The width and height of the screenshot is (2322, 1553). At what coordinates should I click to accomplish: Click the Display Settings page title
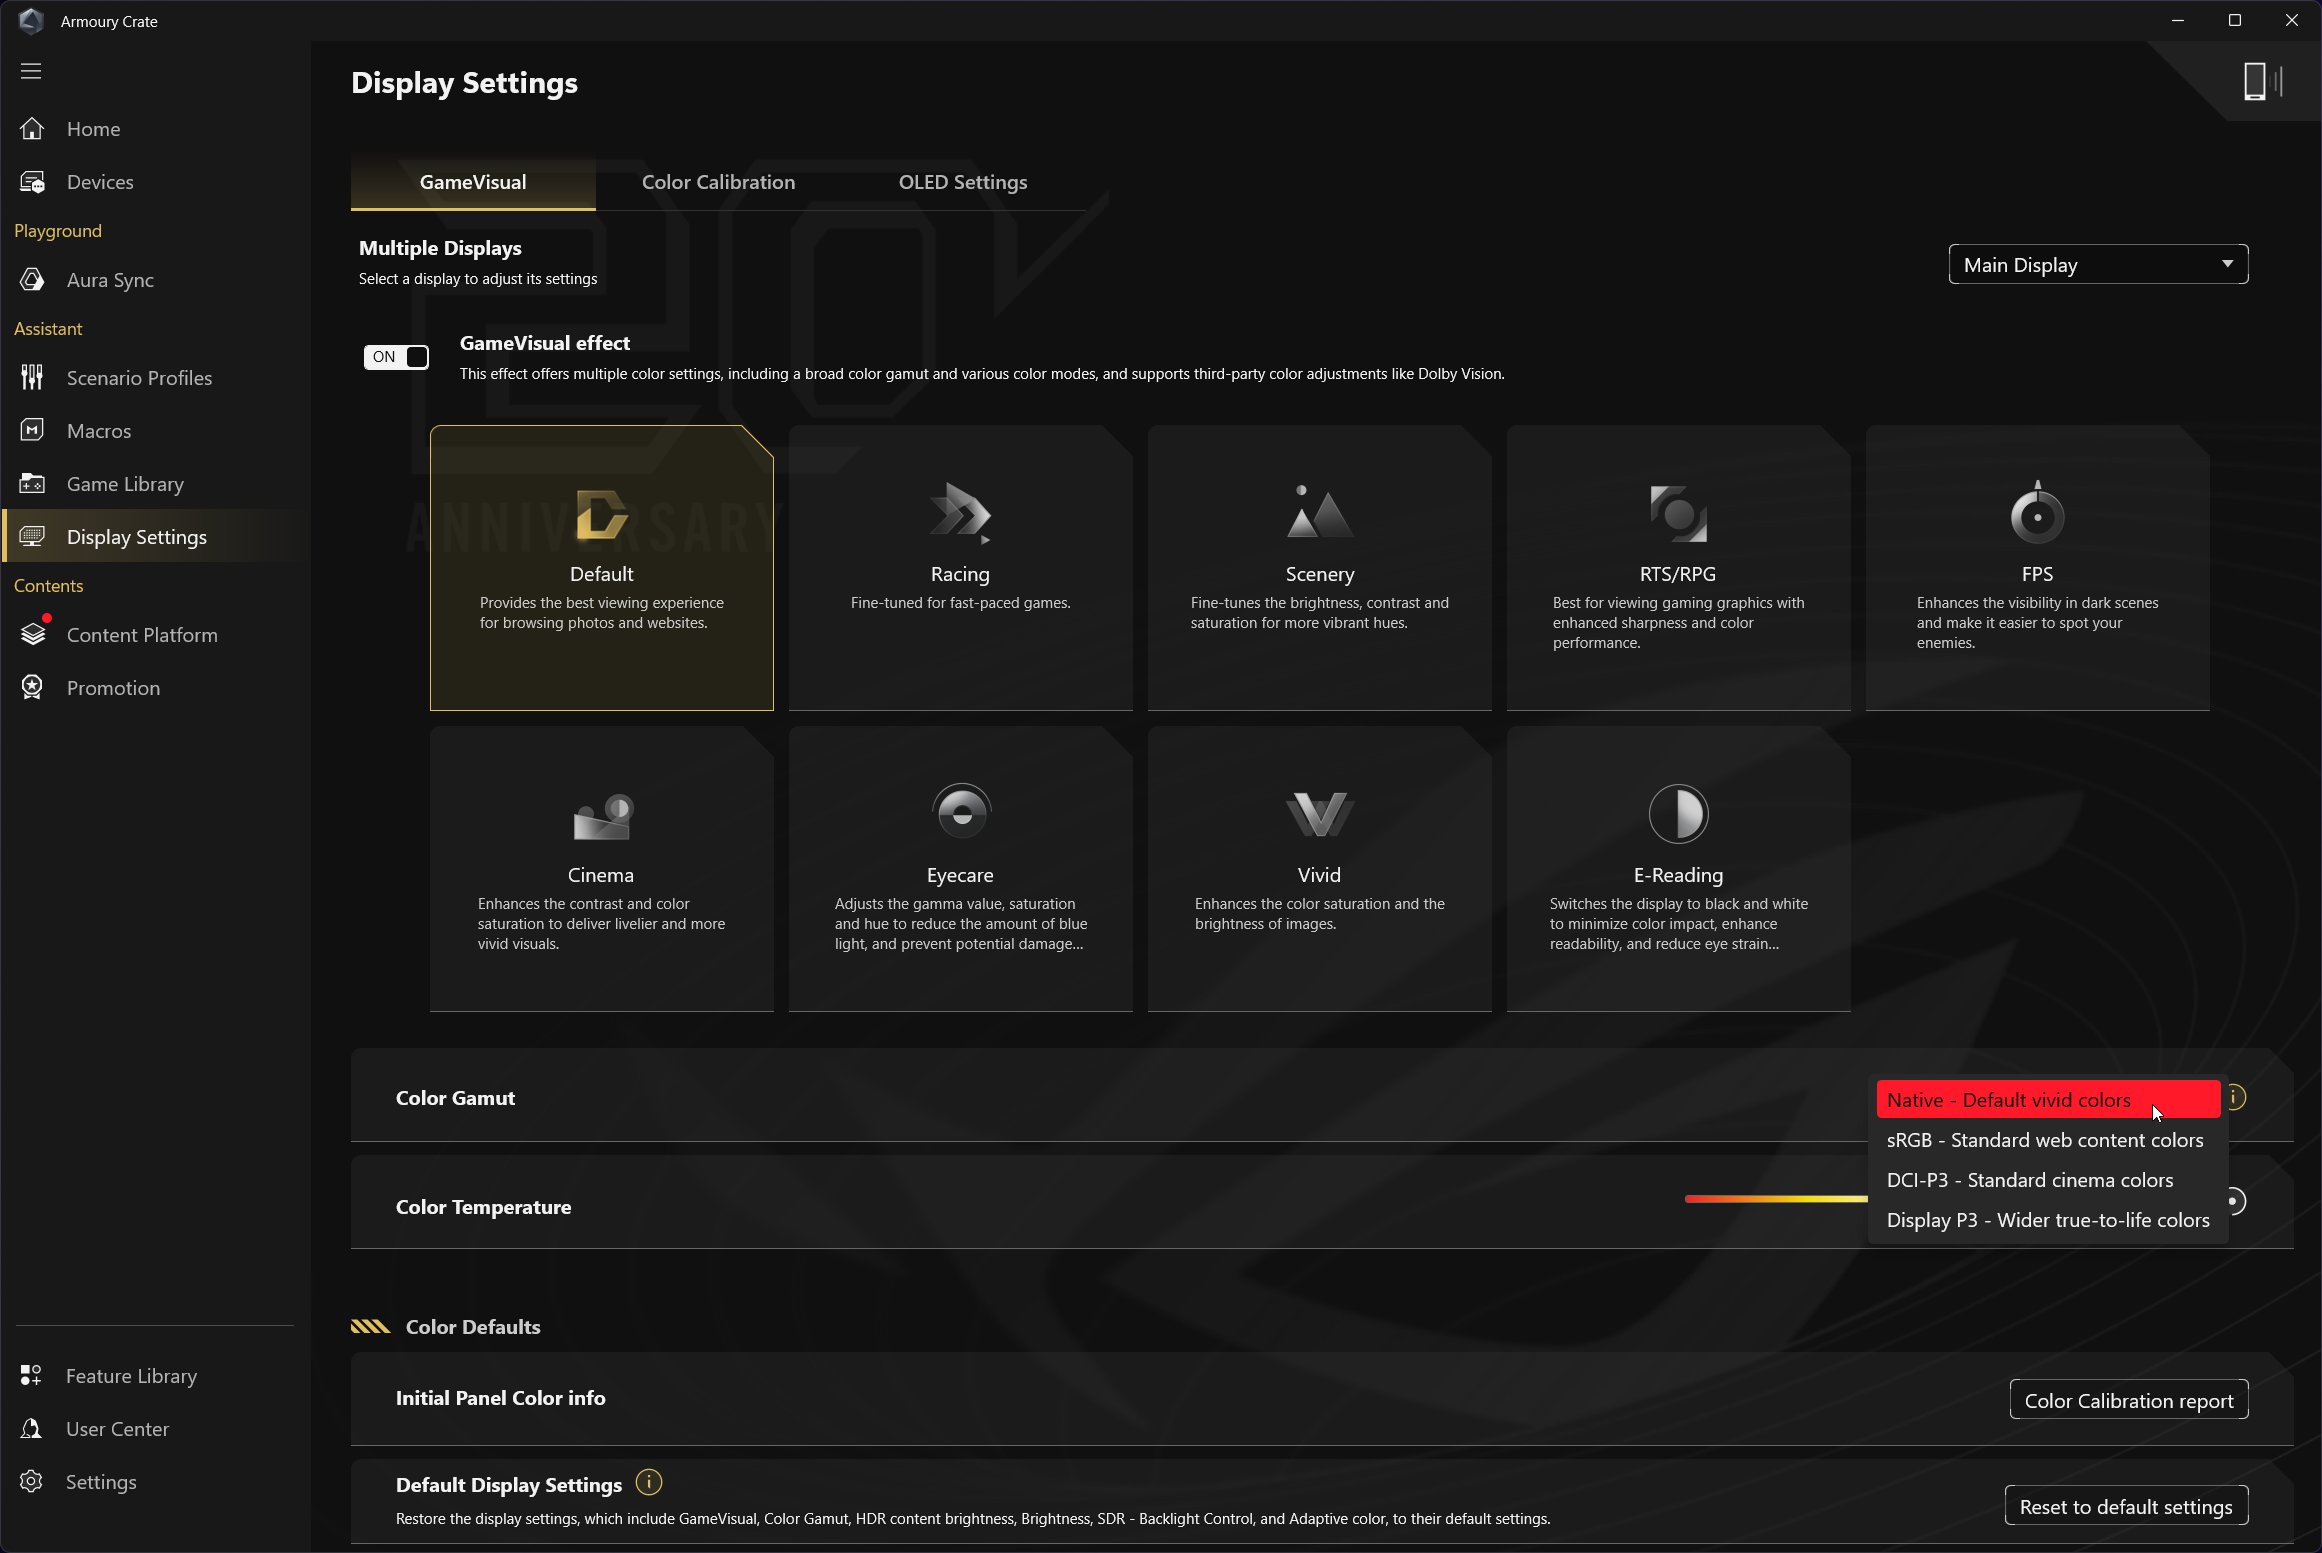[465, 83]
